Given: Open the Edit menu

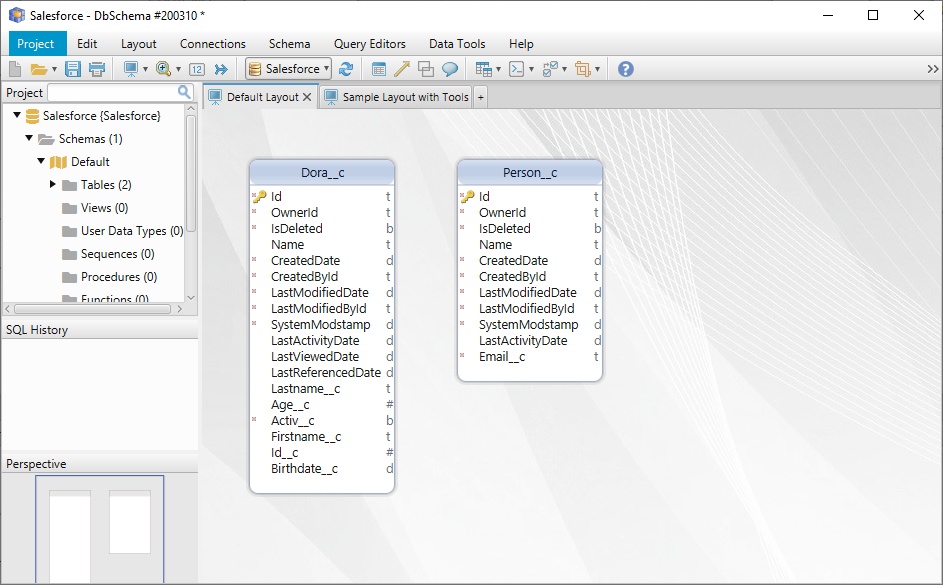Looking at the screenshot, I should 87,44.
